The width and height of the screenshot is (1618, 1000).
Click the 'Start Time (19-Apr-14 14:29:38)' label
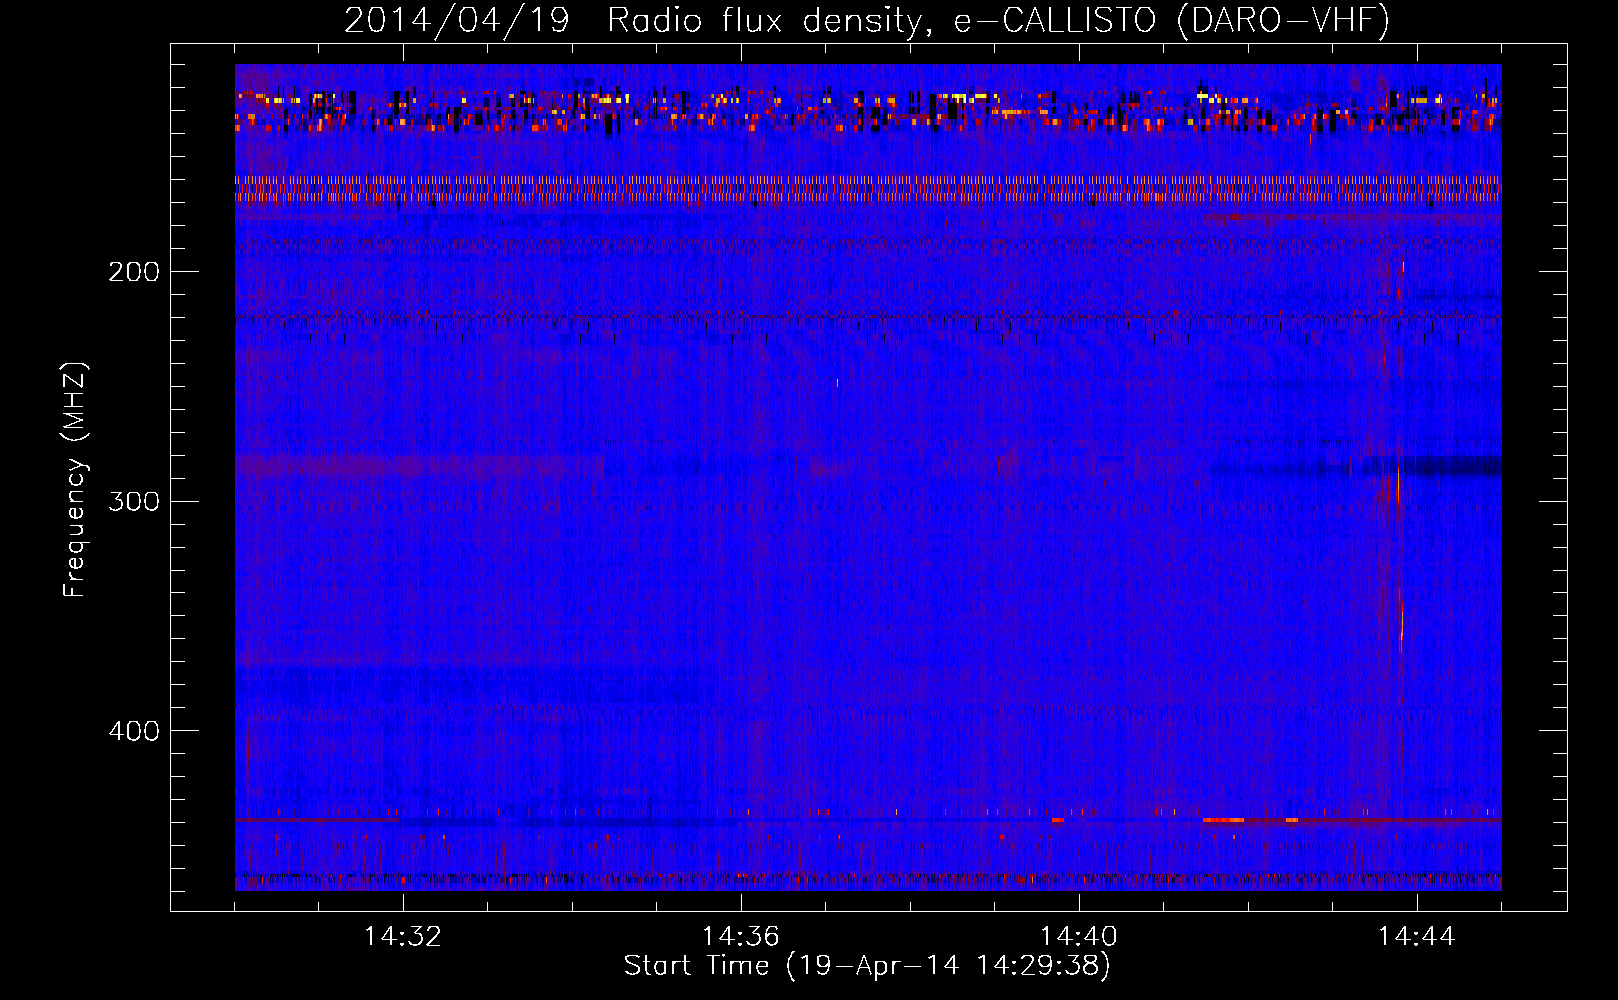[x=867, y=966]
